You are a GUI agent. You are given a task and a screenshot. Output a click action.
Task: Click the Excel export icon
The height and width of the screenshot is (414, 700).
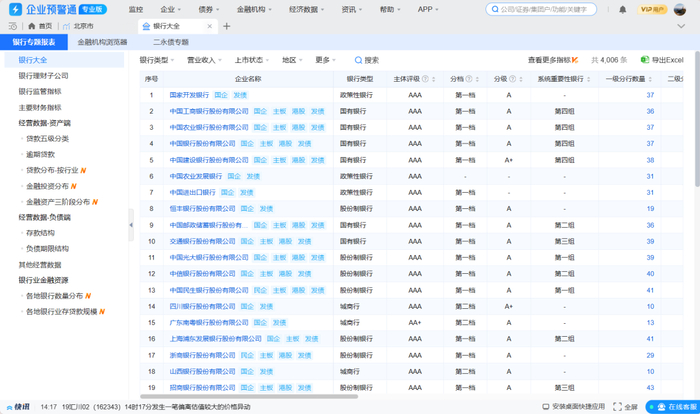click(x=645, y=60)
